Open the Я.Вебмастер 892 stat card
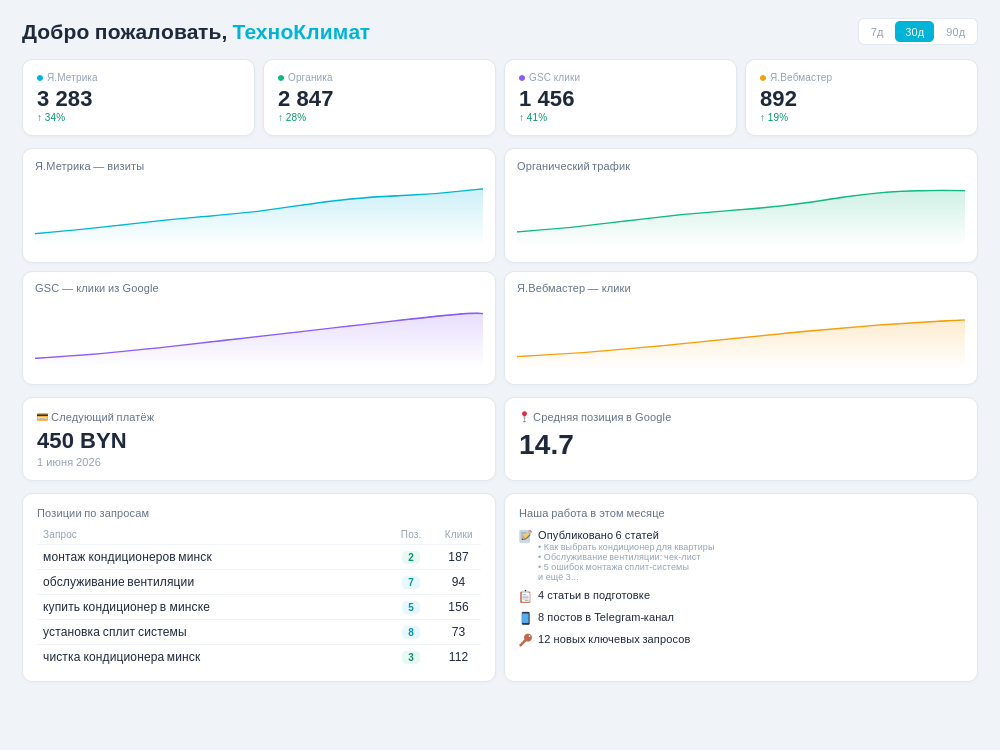The width and height of the screenshot is (1000, 750). pyautogui.click(x=861, y=98)
